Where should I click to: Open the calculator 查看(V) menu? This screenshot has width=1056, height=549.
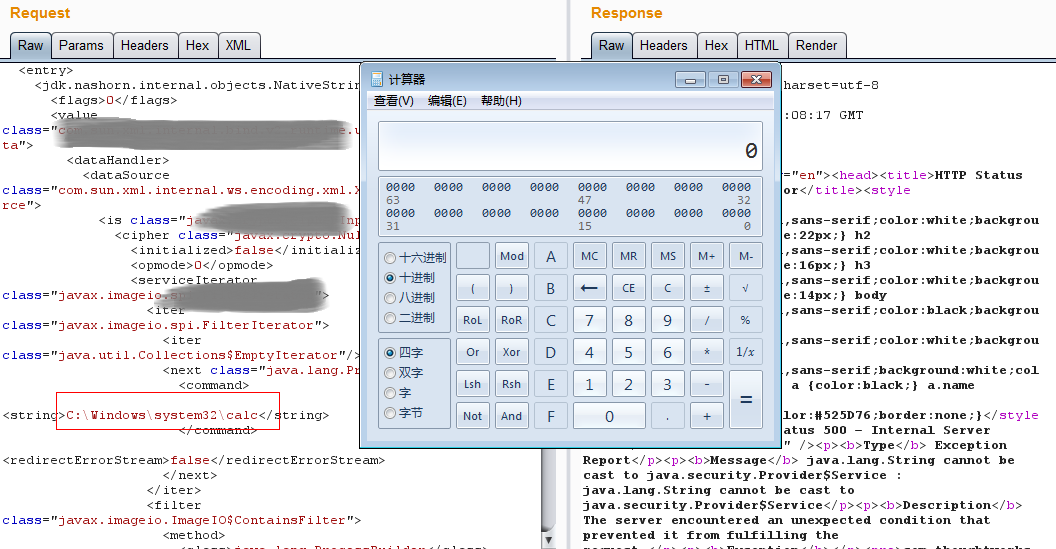click(x=394, y=101)
